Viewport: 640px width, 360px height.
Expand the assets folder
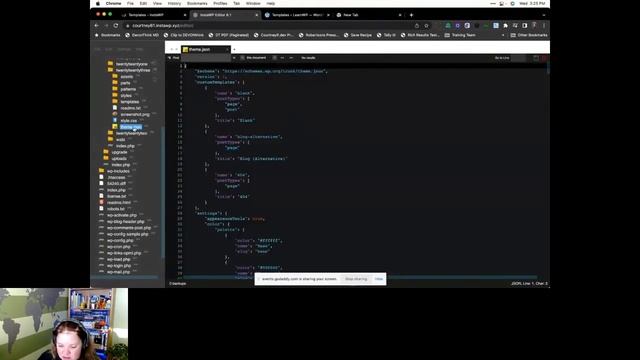[127, 77]
